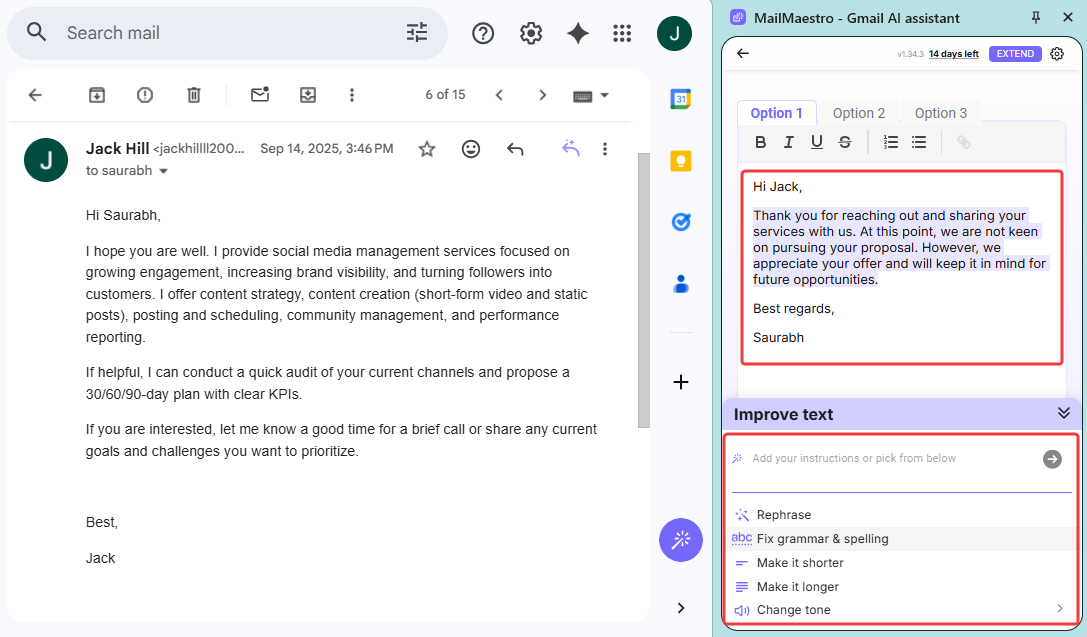Viewport: 1087px width, 637px height.
Task: Open Google Calendar from the side panel
Action: pyautogui.click(x=681, y=99)
